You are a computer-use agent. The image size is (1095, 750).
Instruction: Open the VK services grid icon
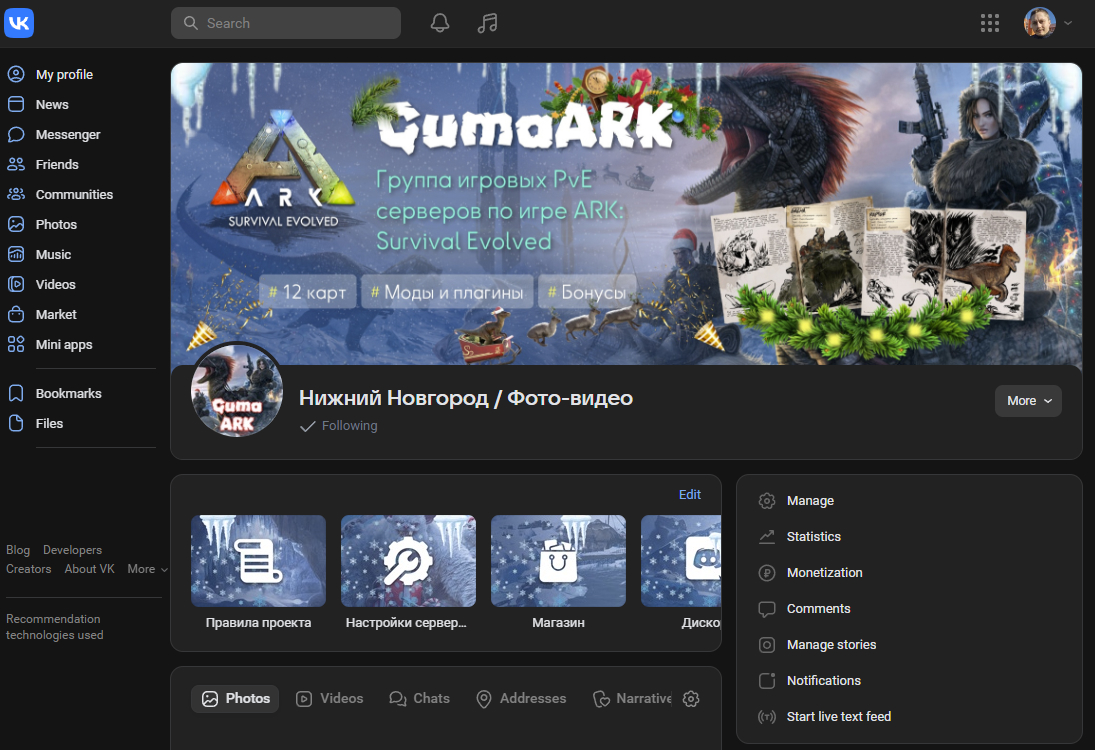point(990,23)
